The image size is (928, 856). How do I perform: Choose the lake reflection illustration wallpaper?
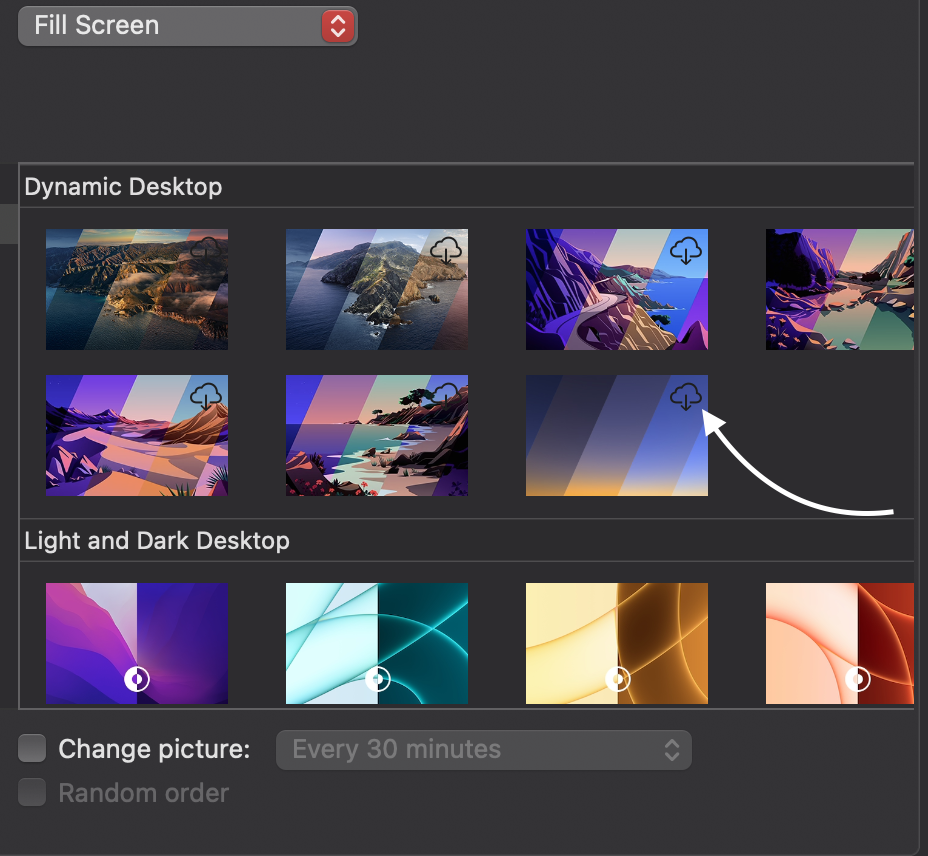point(840,289)
